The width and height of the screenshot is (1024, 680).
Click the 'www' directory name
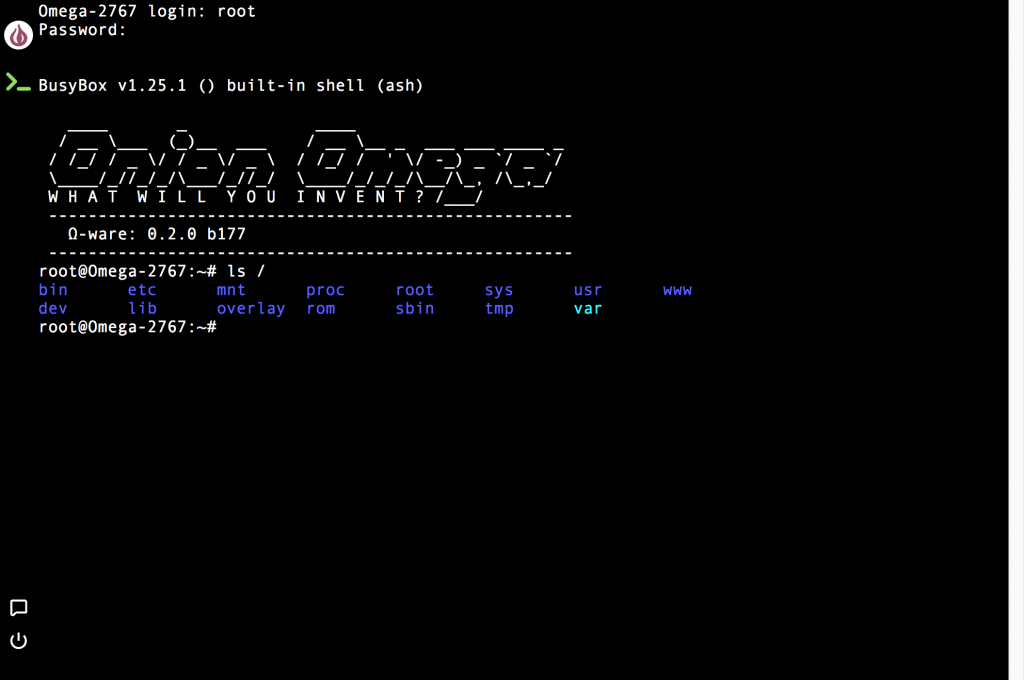click(x=677, y=290)
